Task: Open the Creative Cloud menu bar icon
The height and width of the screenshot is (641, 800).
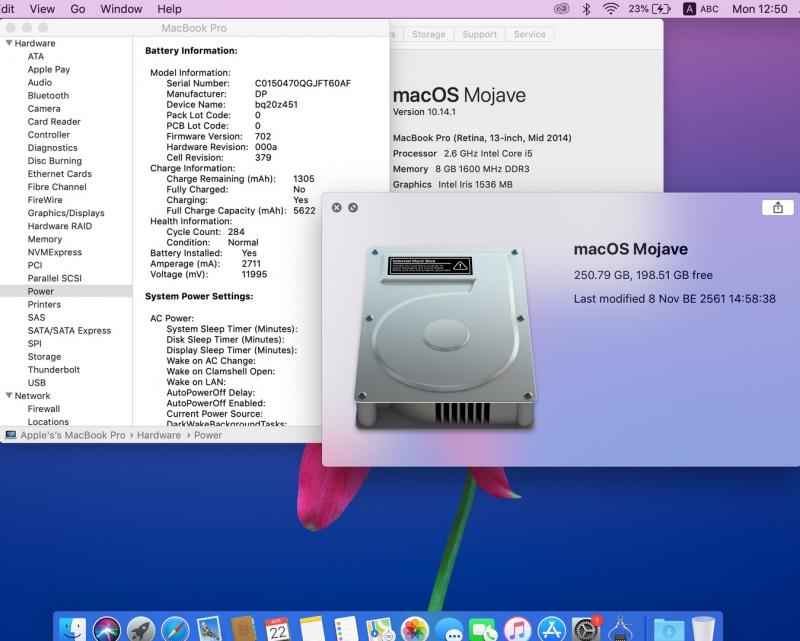Action: 562,9
